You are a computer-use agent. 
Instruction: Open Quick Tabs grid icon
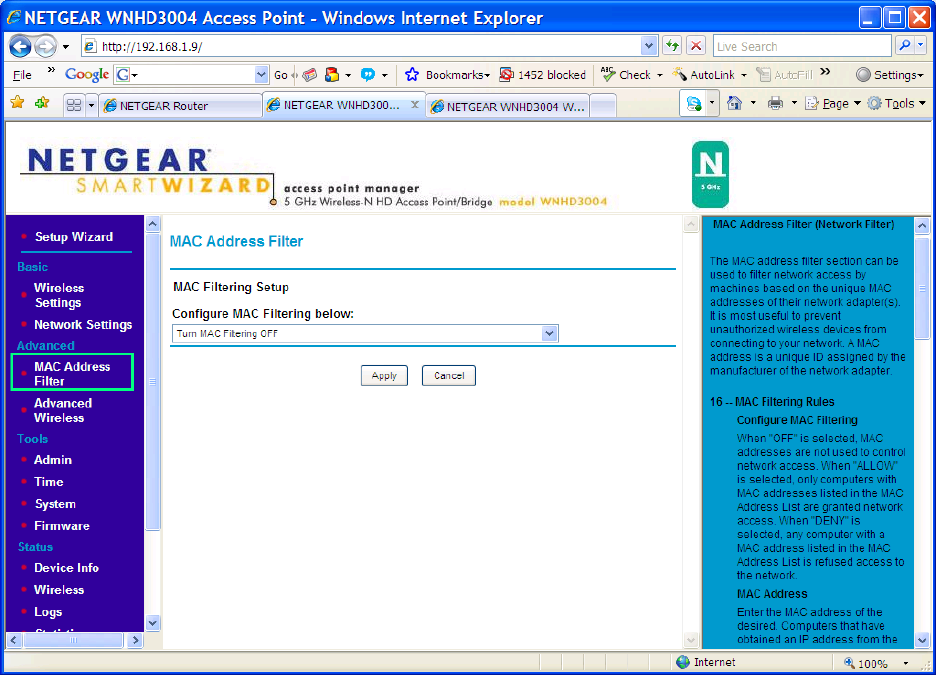click(73, 106)
